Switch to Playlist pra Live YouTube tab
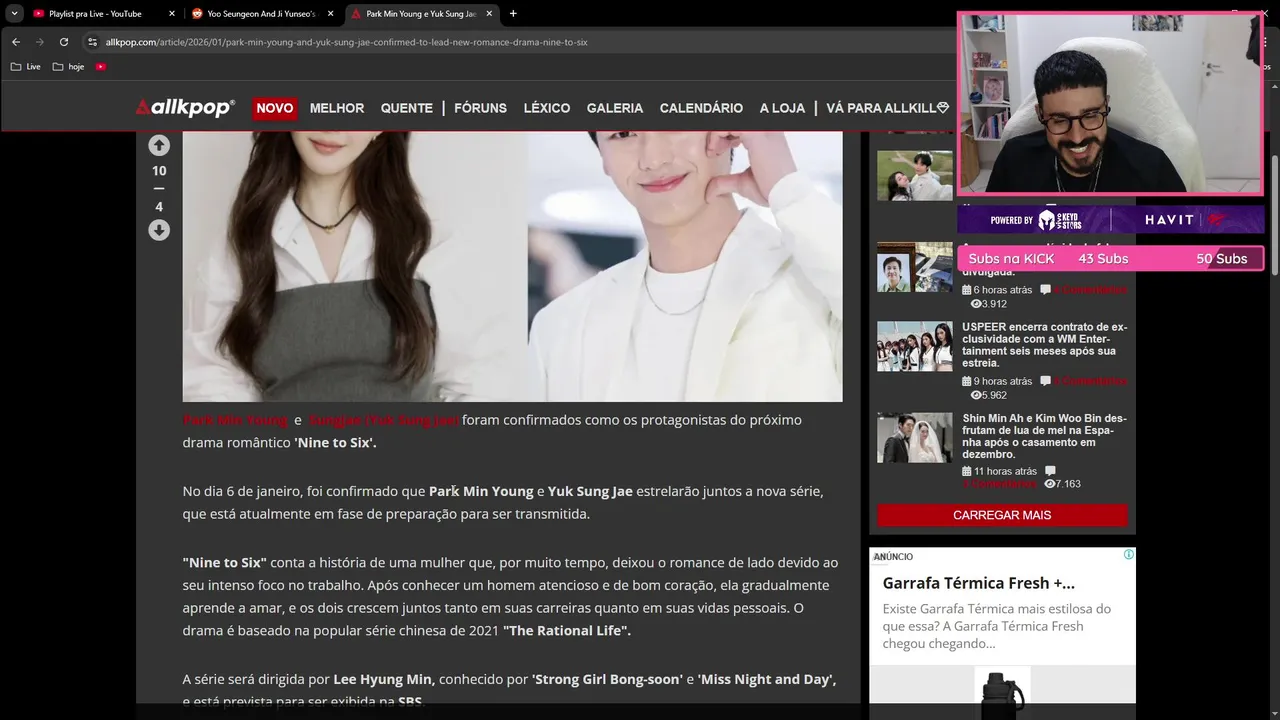The width and height of the screenshot is (1280, 720). click(x=95, y=14)
